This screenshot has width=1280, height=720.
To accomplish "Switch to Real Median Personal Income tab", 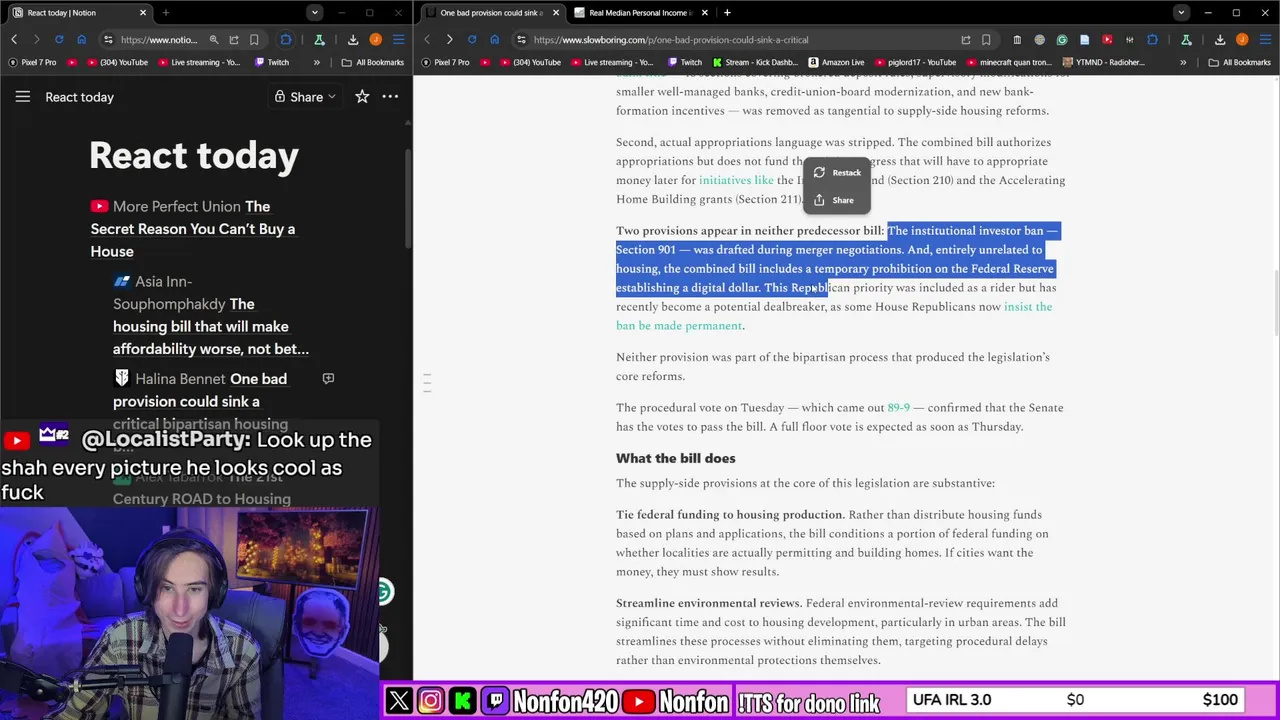I will pyautogui.click(x=640, y=13).
